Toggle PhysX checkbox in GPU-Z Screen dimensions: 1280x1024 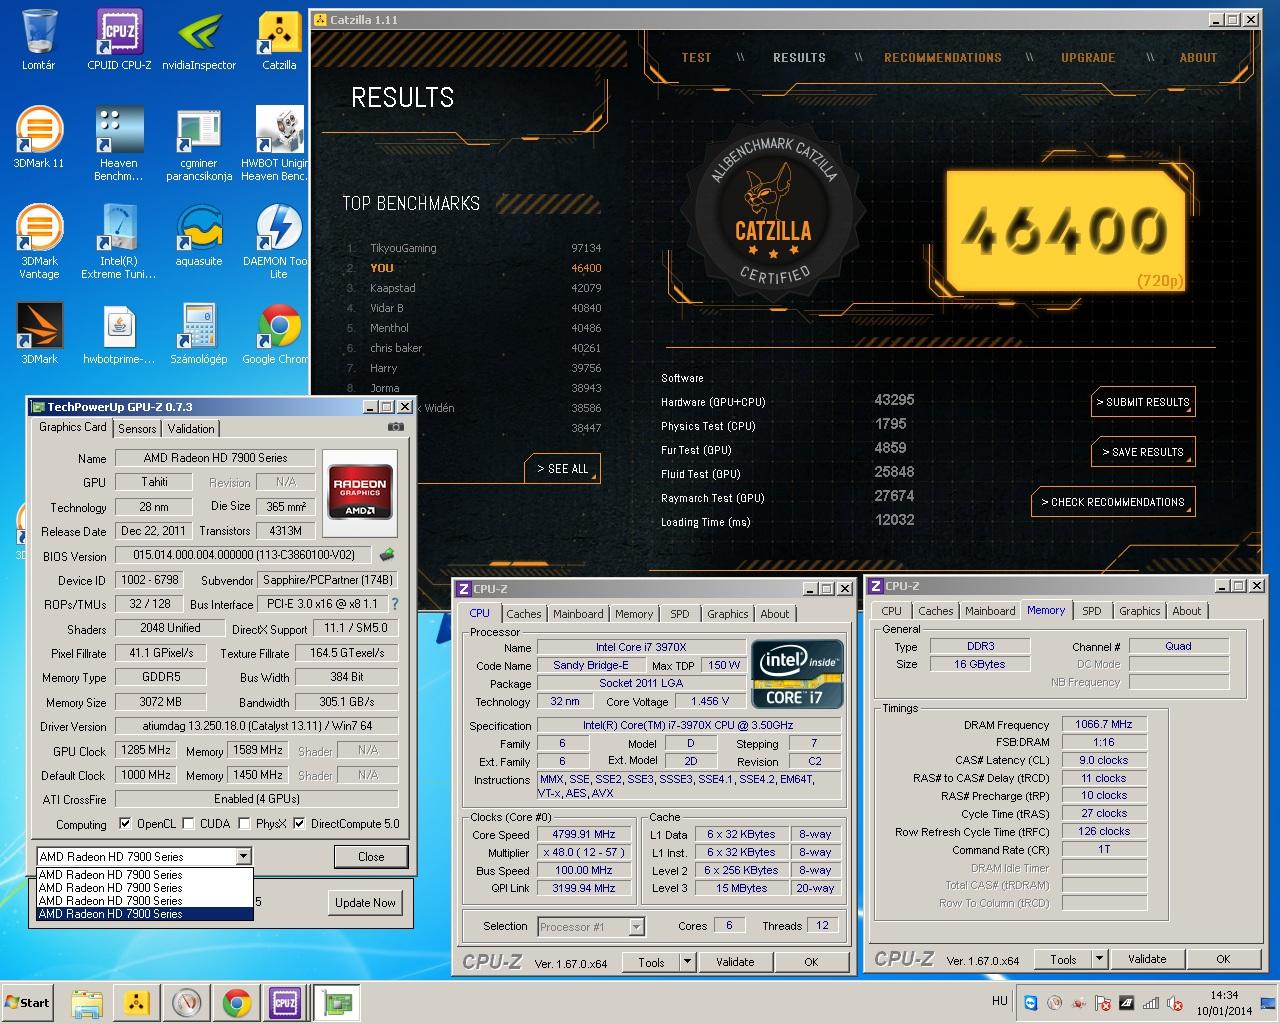(244, 824)
